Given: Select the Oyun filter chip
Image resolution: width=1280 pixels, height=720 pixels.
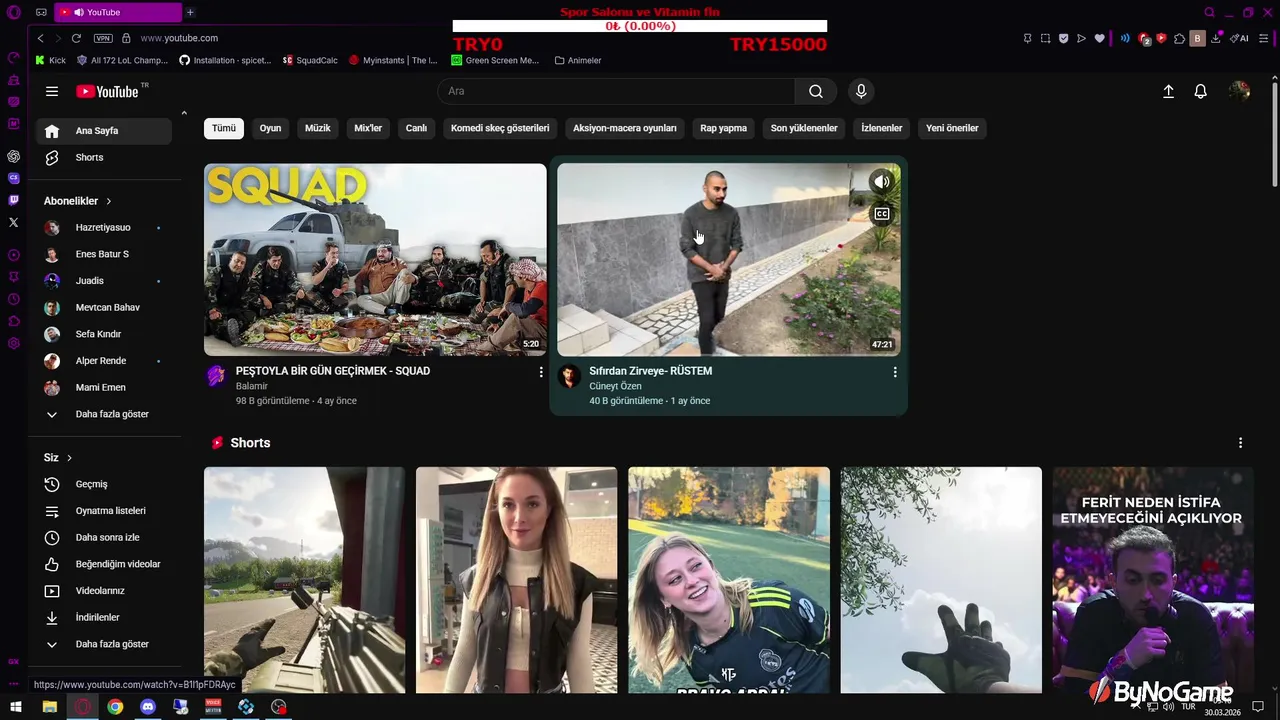Looking at the screenshot, I should pyautogui.click(x=270, y=128).
